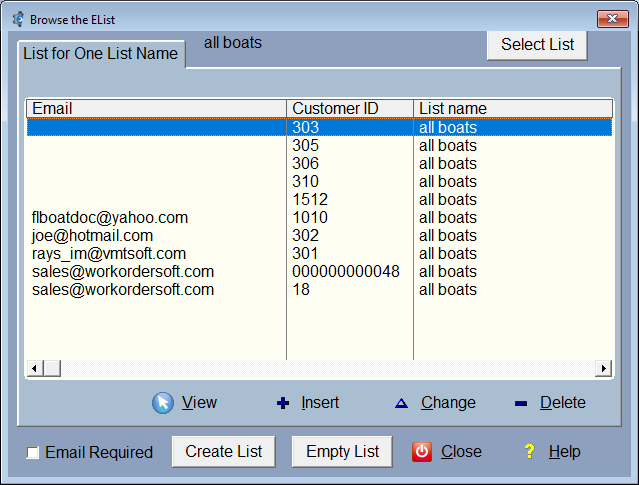Click the horizontal scrollbar left arrow

pyautogui.click(x=35, y=368)
